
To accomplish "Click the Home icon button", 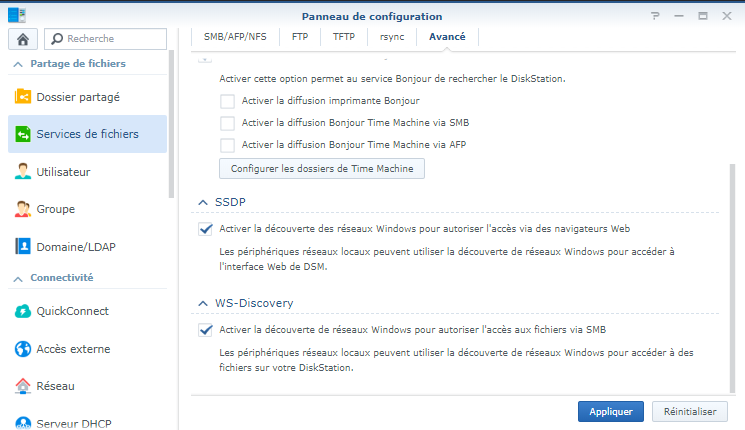I will coord(22,39).
